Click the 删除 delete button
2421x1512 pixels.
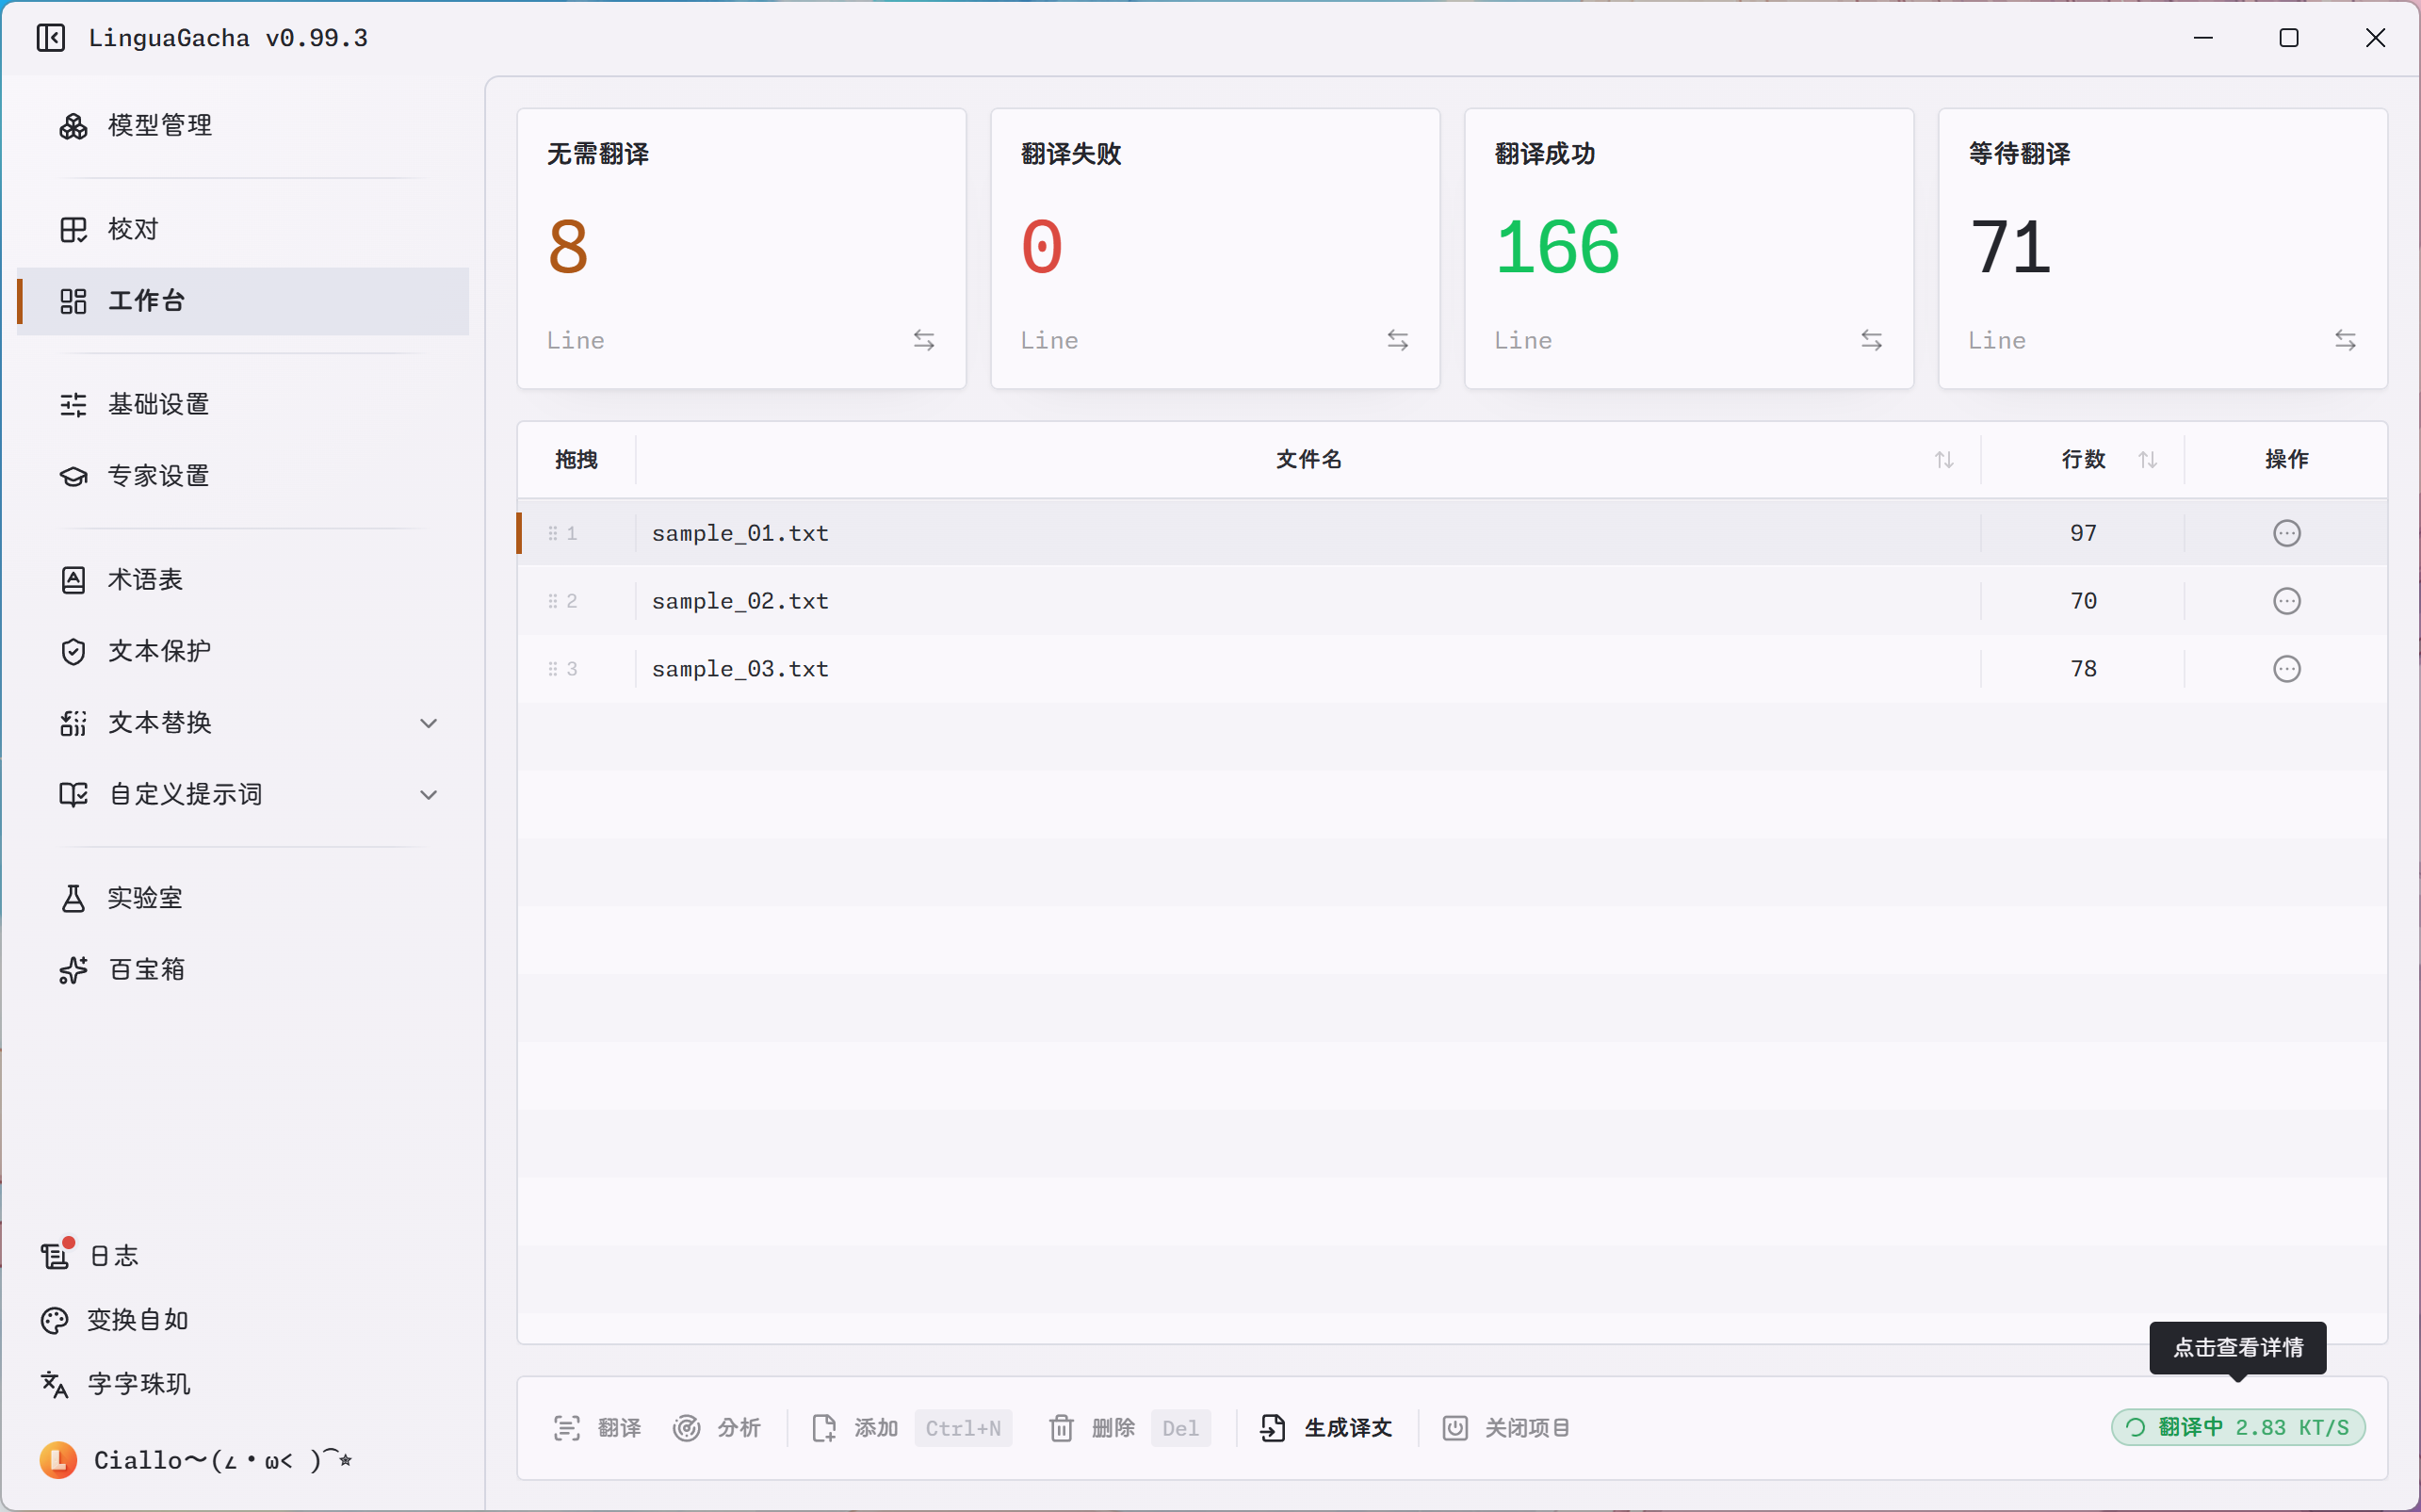coord(1129,1428)
